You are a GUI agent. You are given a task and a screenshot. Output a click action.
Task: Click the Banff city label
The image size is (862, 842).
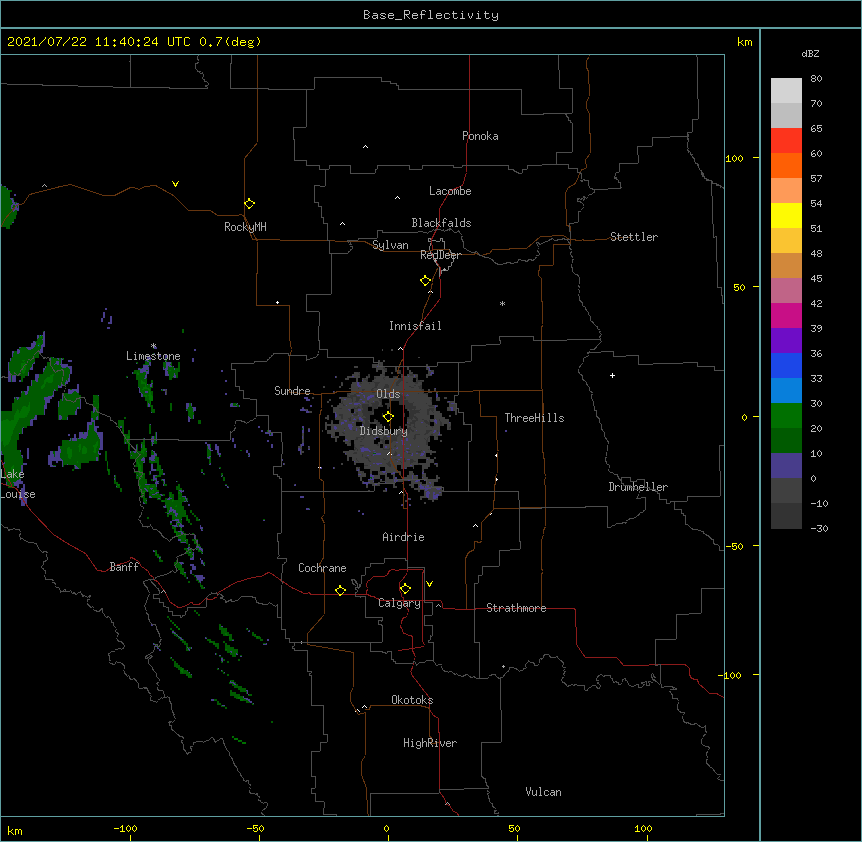tap(124, 567)
